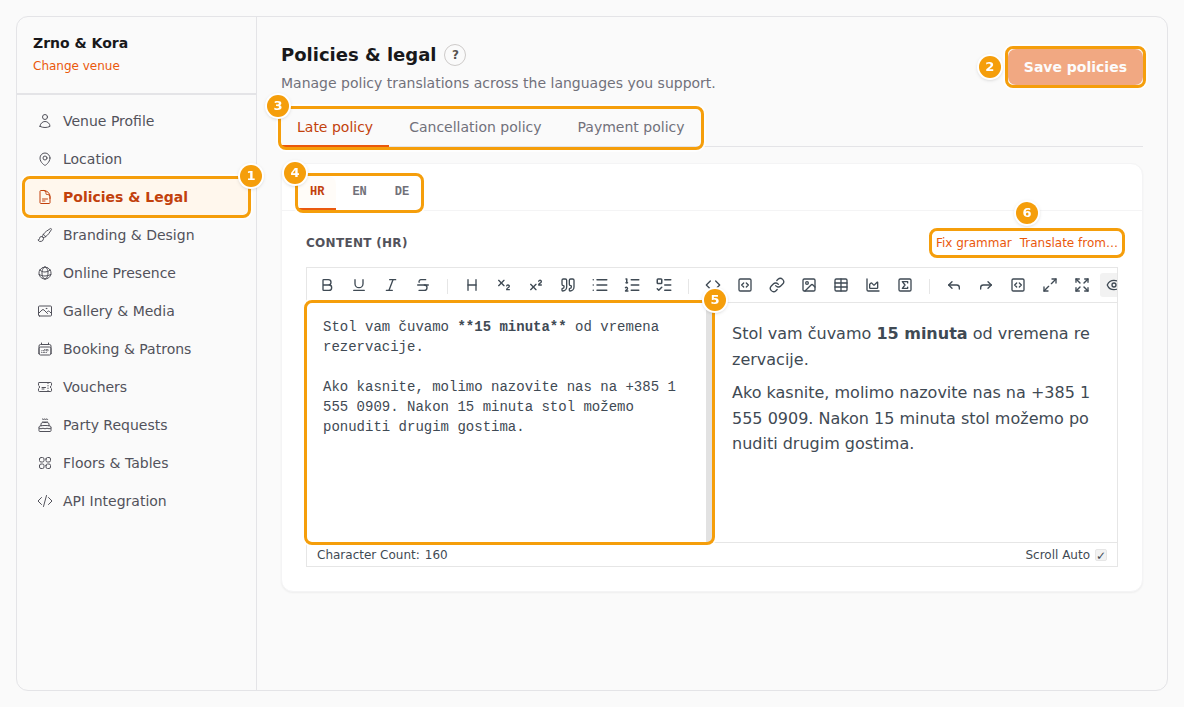Switch to the DE language tab

click(x=402, y=191)
